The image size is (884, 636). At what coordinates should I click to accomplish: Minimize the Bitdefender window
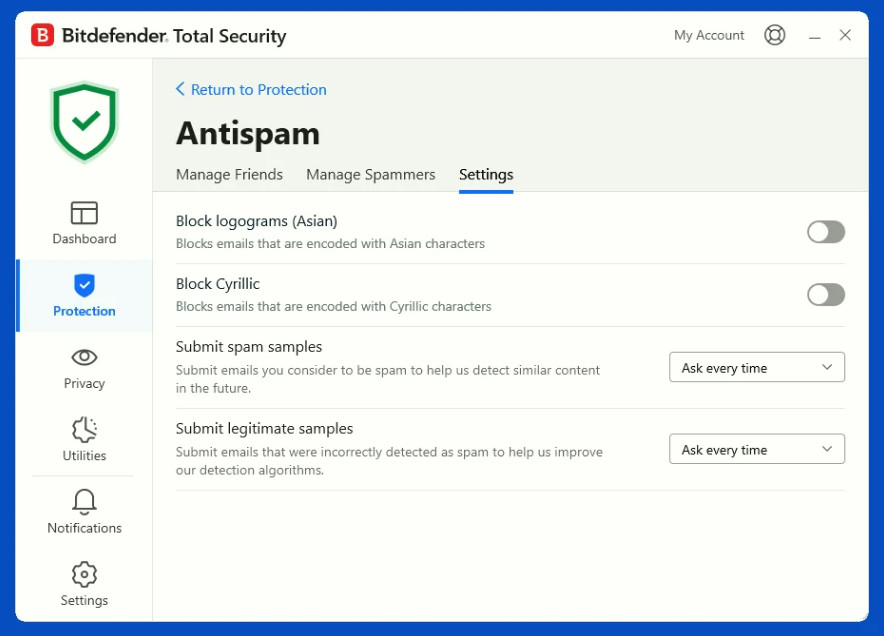[814, 36]
